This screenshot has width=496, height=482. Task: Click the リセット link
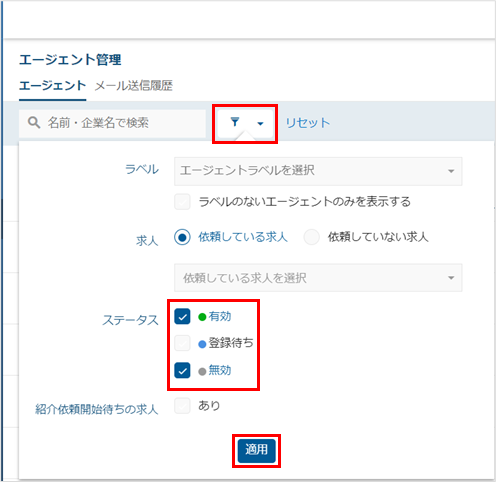308,123
